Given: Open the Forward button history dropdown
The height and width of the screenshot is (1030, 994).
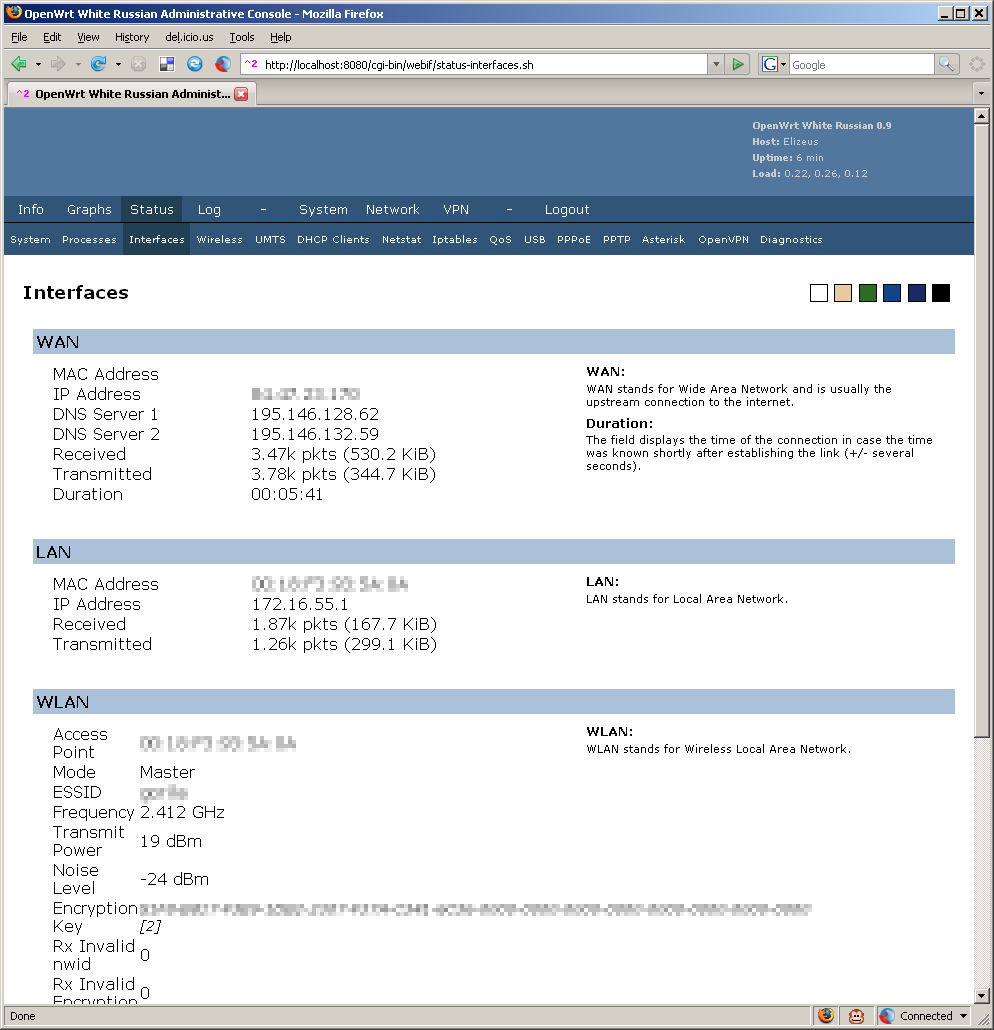Looking at the screenshot, I should pos(78,64).
